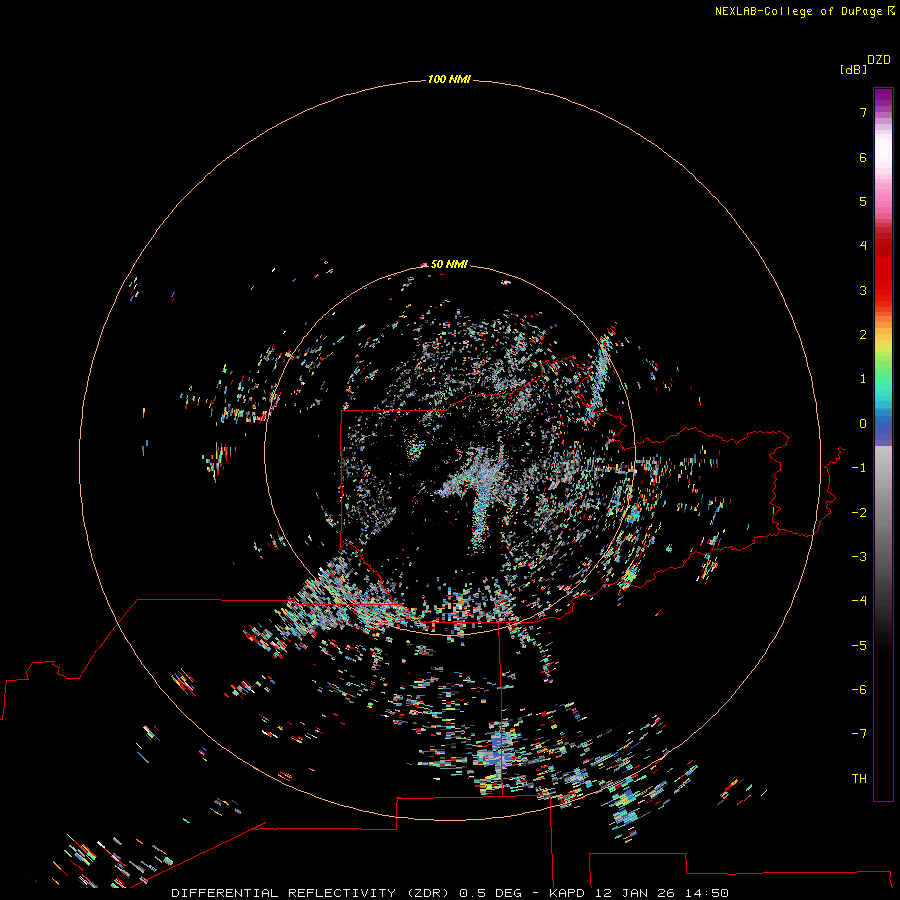
Task: Click the 3 value on color scale
Action: click(863, 290)
